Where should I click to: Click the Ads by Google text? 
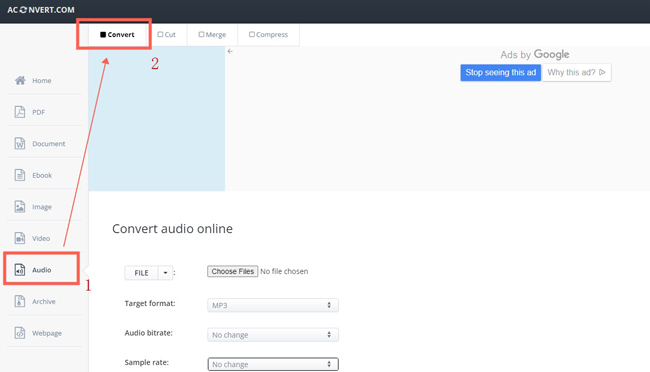[534, 54]
